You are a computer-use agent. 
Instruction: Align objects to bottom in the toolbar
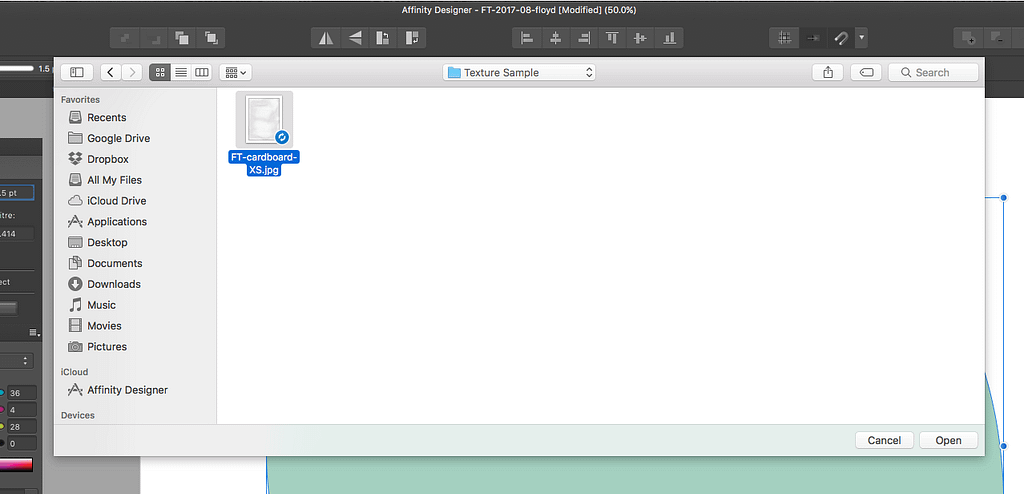pos(669,38)
